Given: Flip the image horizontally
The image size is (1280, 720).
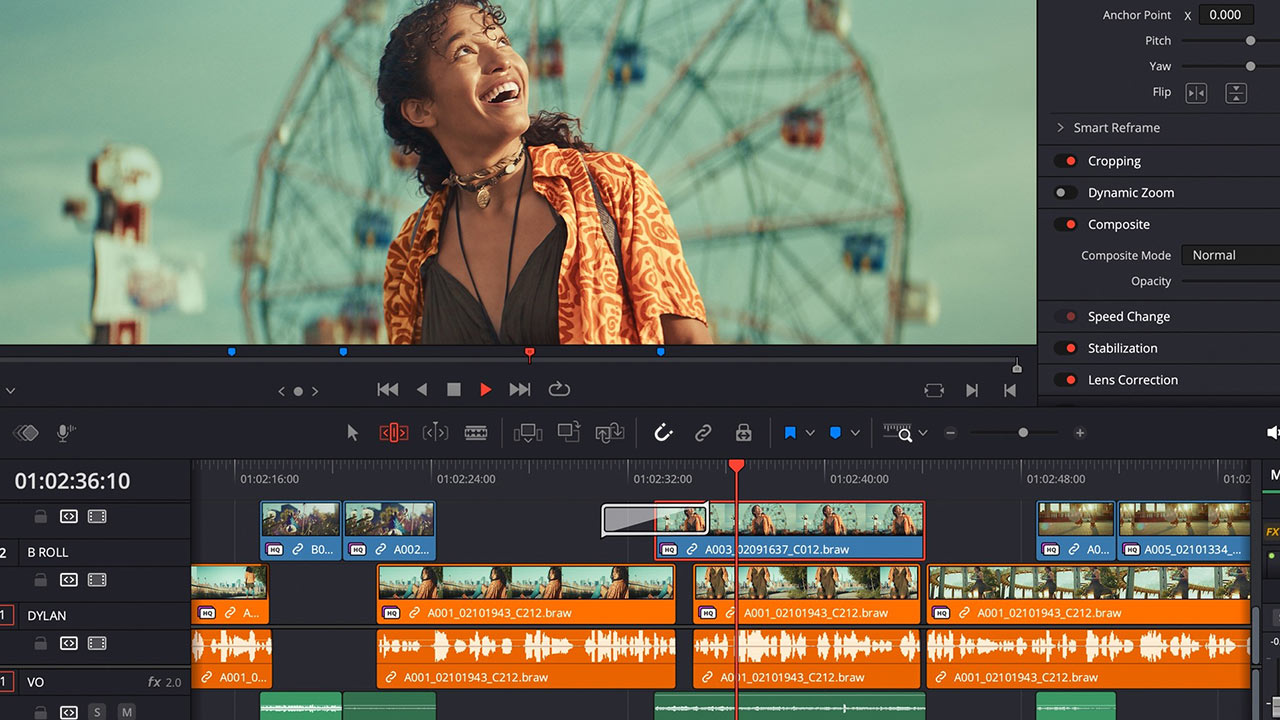Looking at the screenshot, I should tap(1196, 93).
